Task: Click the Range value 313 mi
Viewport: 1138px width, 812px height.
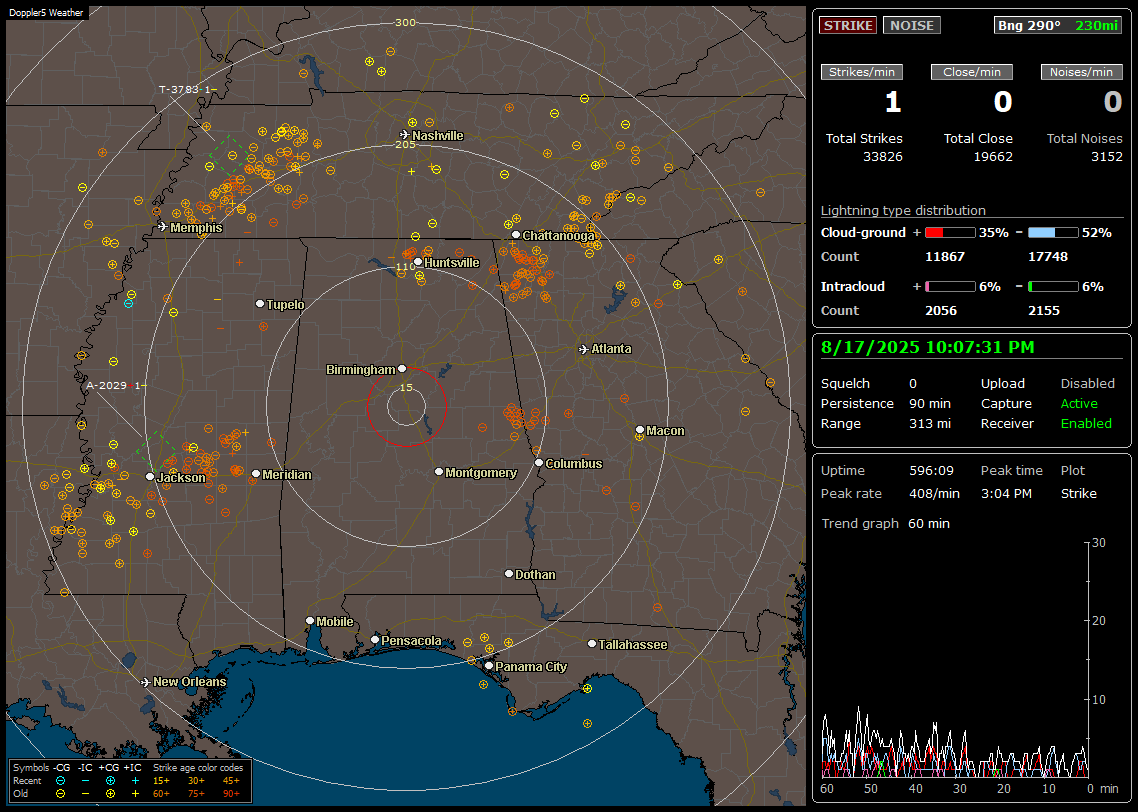Action: click(x=930, y=424)
